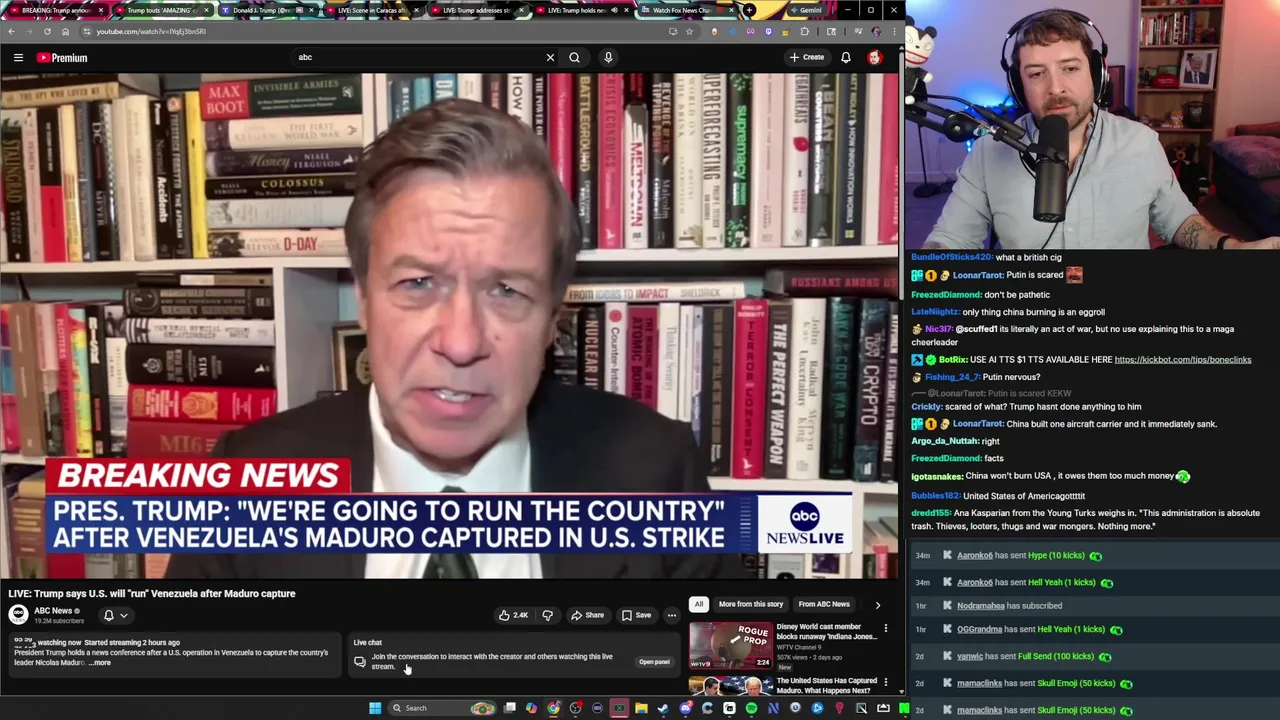The width and height of the screenshot is (1280, 720).
Task: Open the account avatar menu
Action: tap(875, 58)
